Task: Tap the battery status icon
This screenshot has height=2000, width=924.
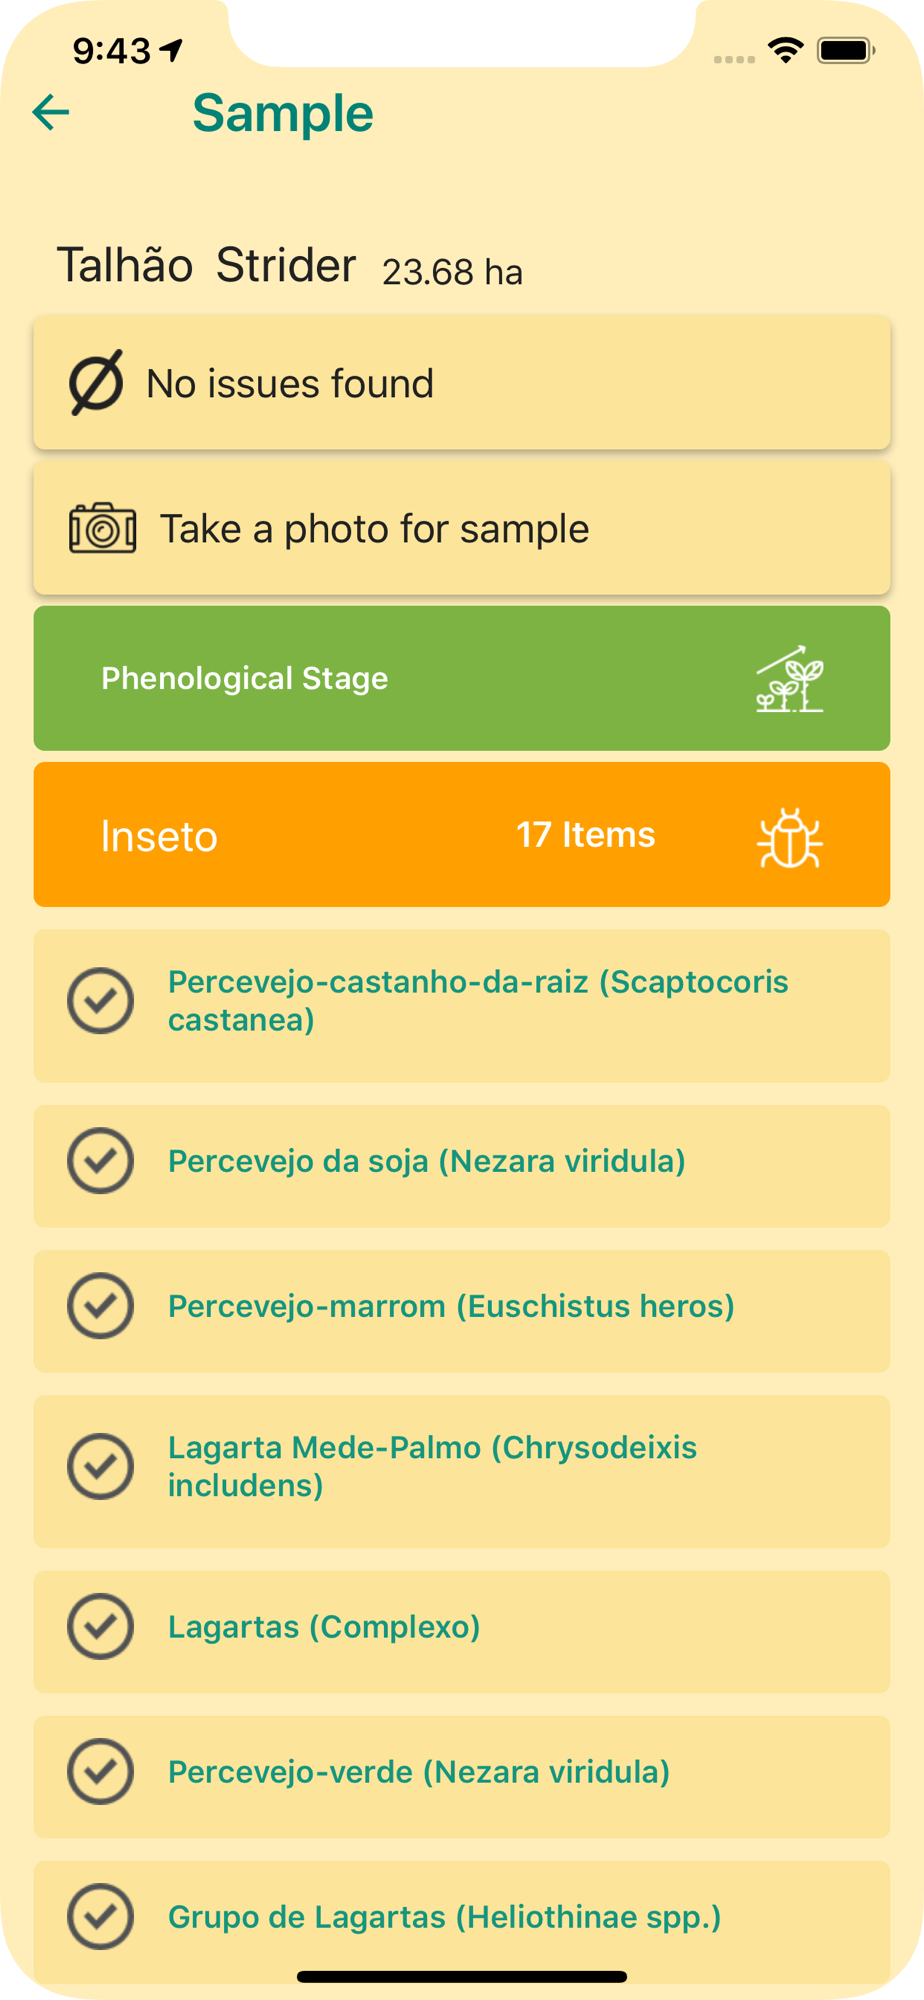Action: coord(846,50)
